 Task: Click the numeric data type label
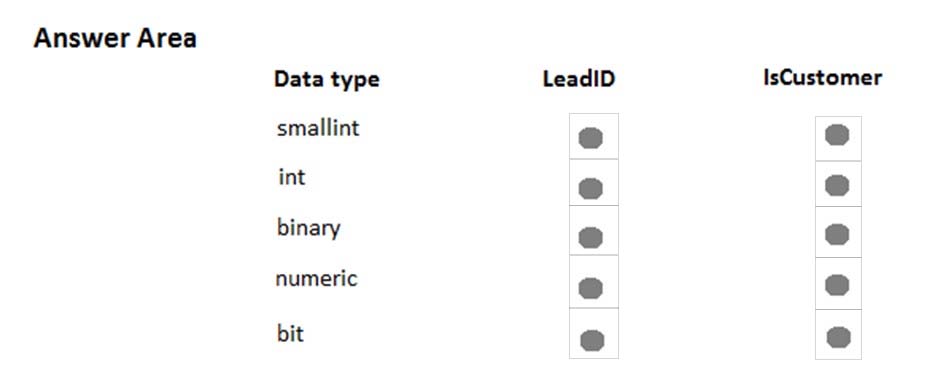coord(316,278)
